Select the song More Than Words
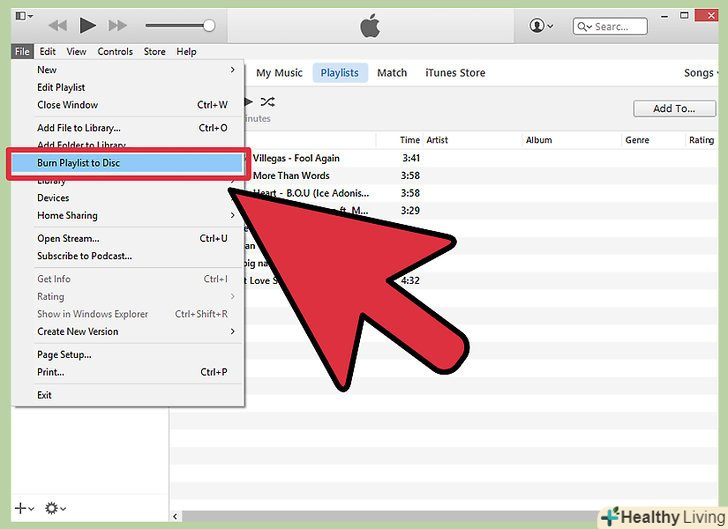Image resolution: width=728 pixels, height=529 pixels. pyautogui.click(x=292, y=176)
